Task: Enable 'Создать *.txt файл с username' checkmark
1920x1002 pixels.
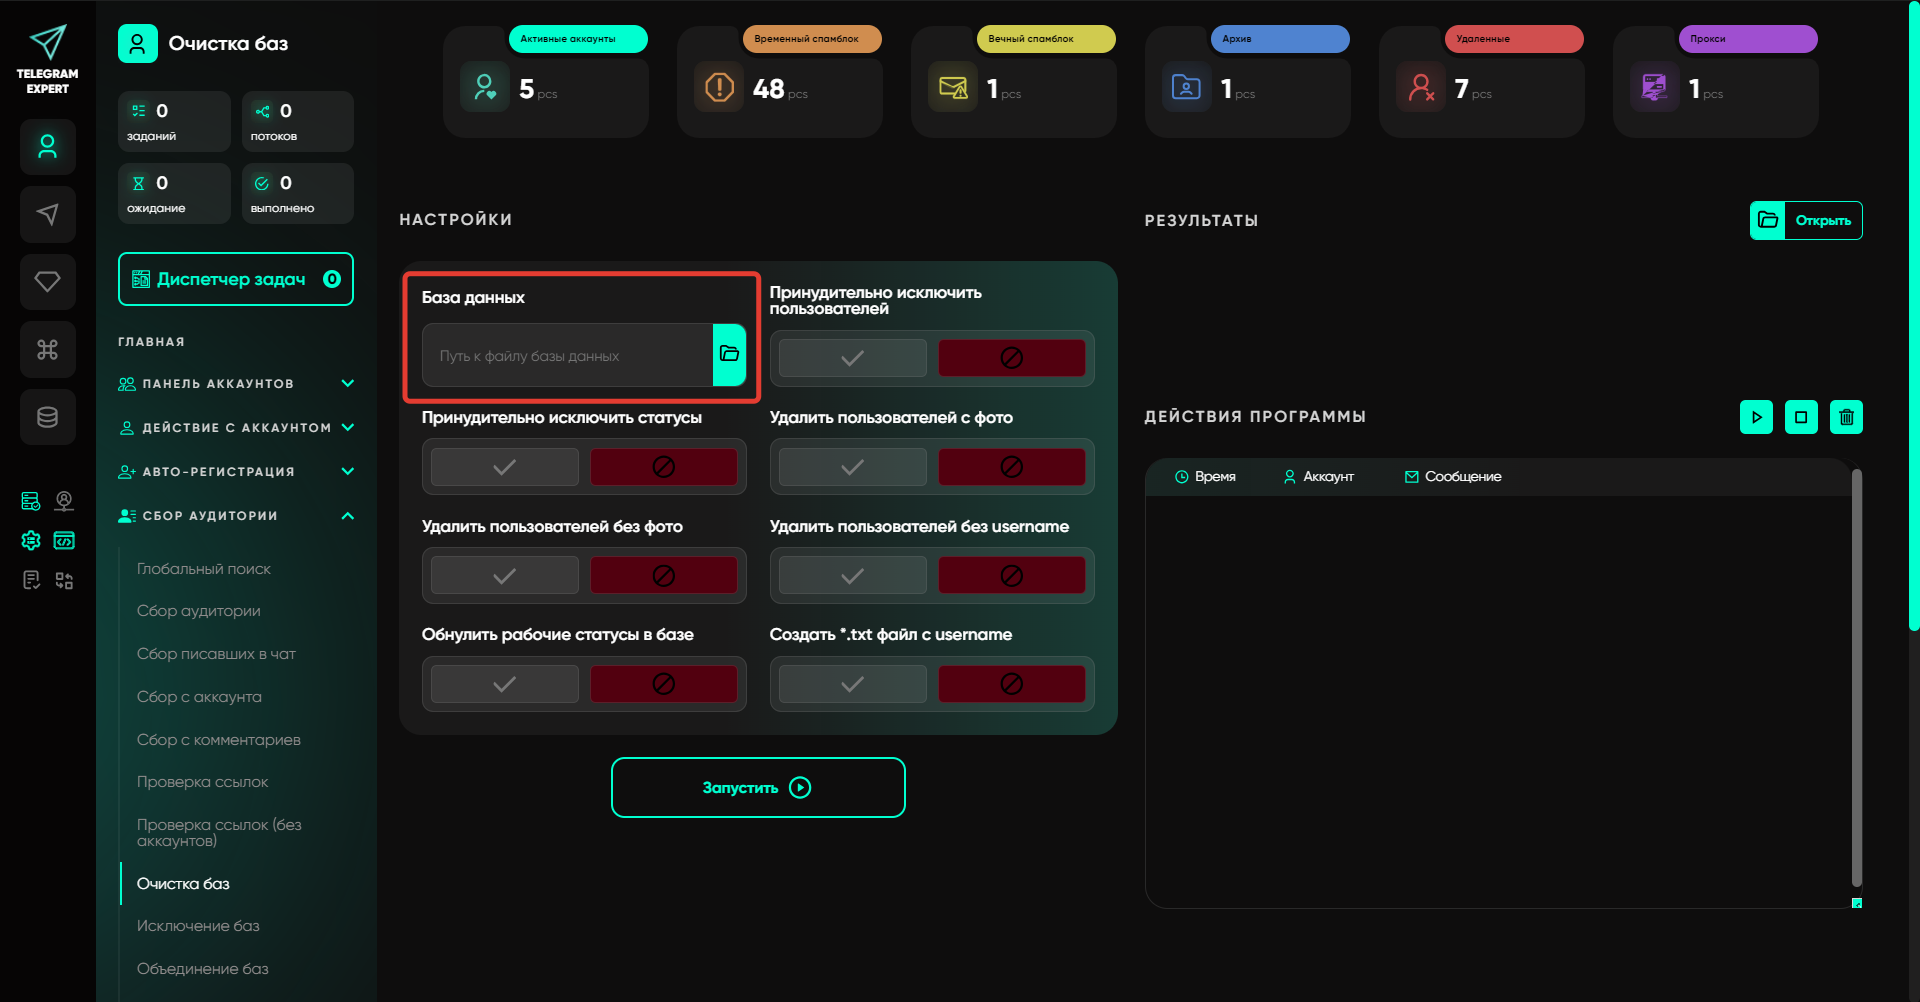Action: click(x=852, y=684)
